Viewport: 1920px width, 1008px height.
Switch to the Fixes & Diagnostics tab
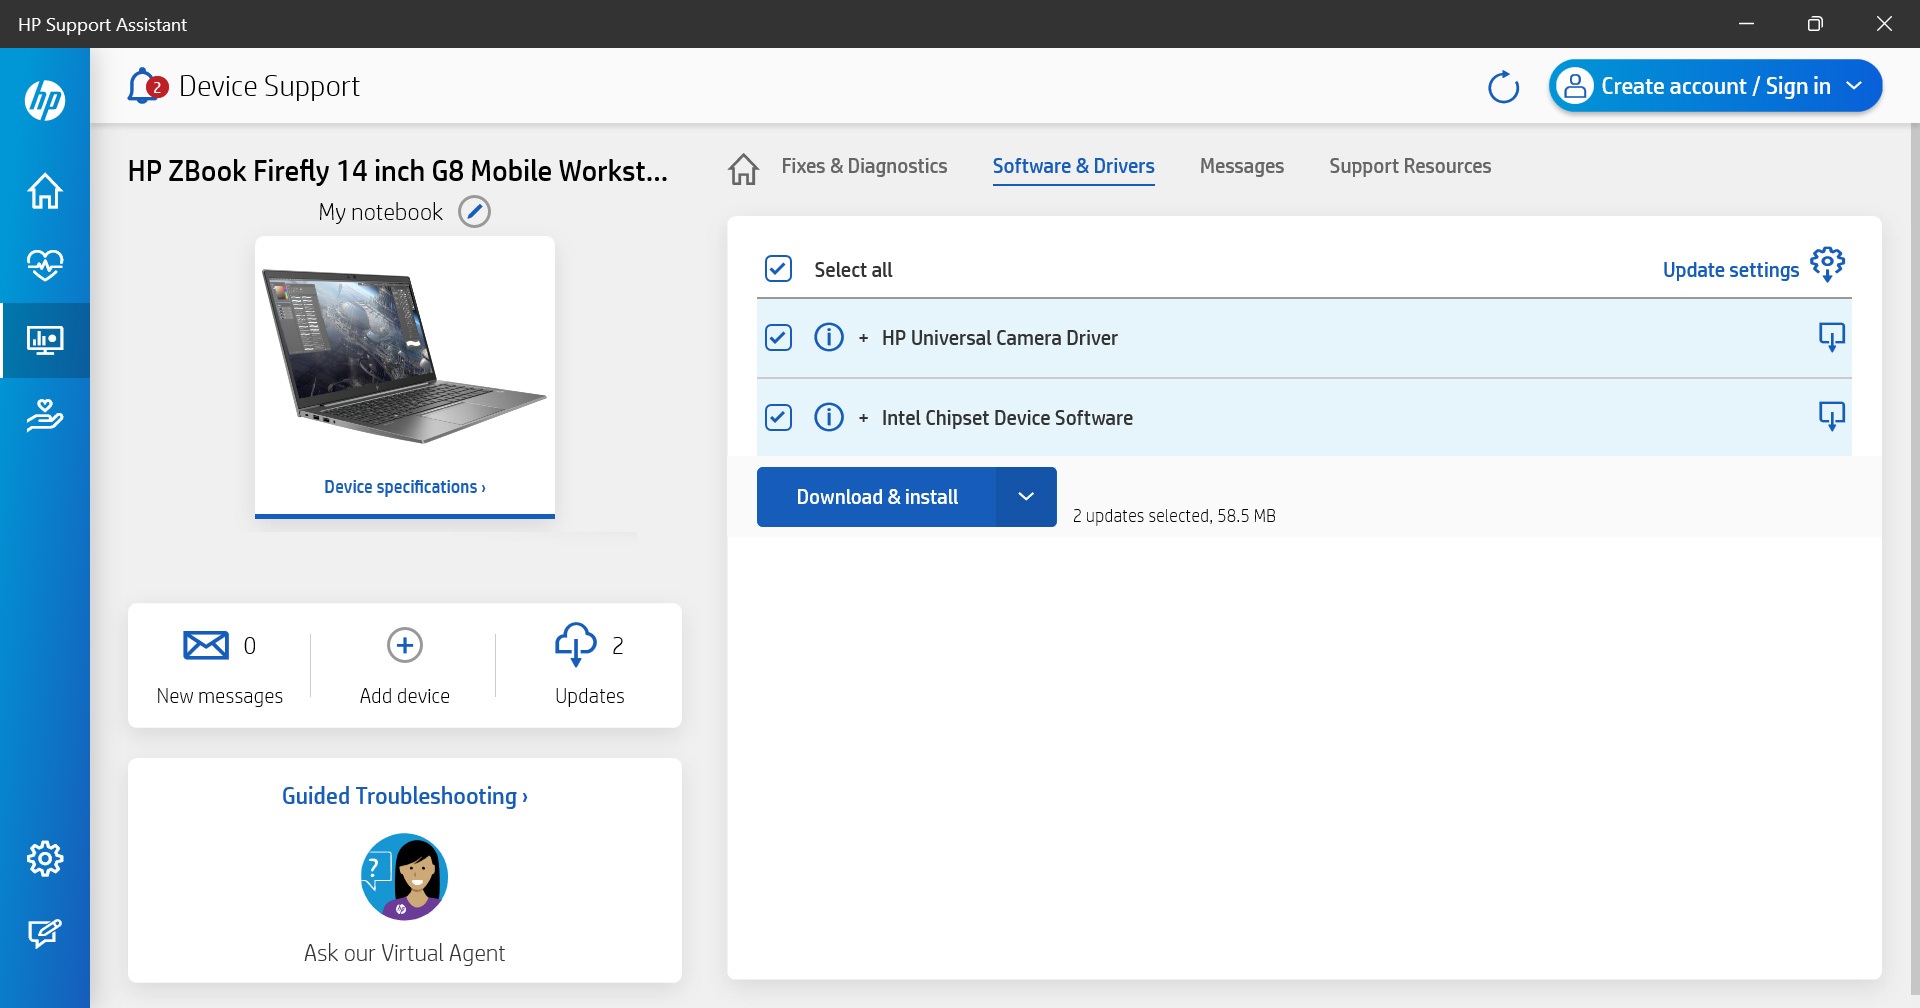[x=864, y=166]
